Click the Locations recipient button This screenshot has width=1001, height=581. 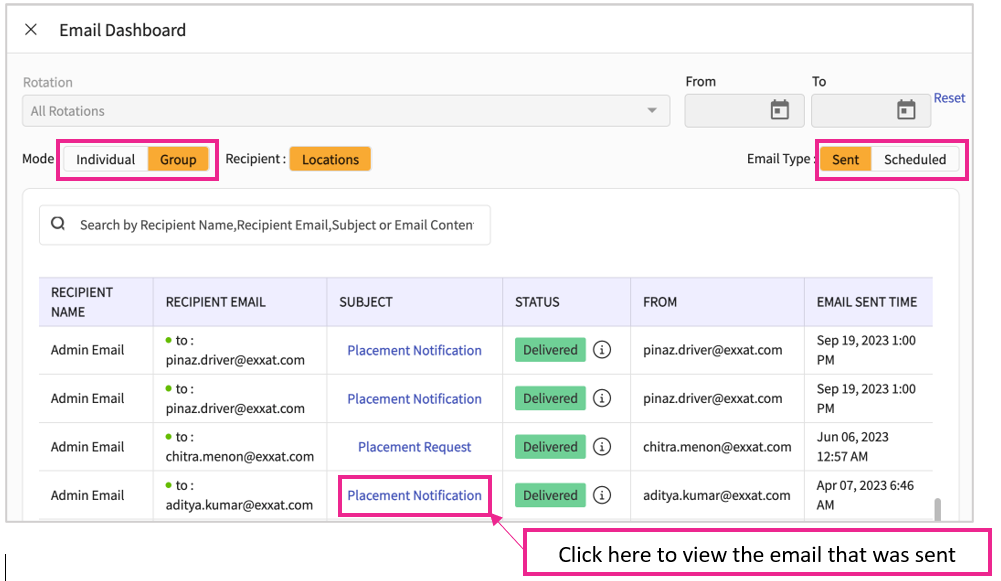(330, 159)
